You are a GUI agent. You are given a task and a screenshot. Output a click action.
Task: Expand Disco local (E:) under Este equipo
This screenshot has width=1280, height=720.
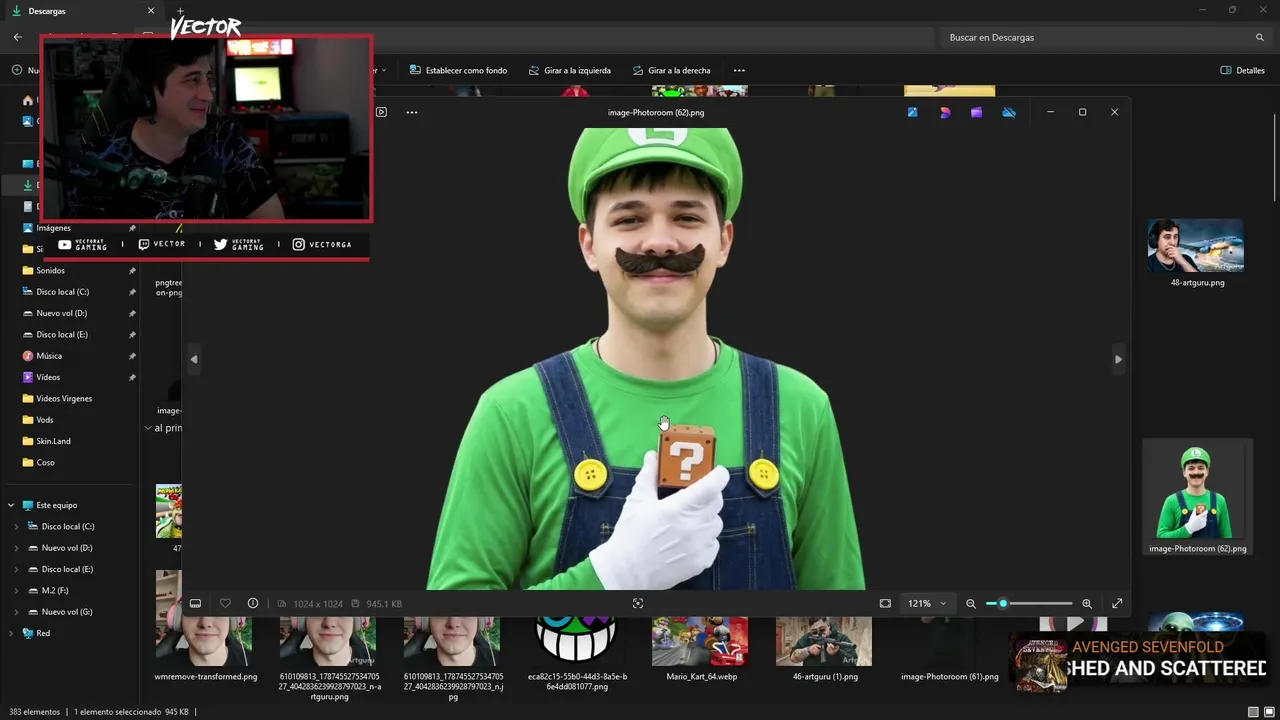pyautogui.click(x=16, y=569)
